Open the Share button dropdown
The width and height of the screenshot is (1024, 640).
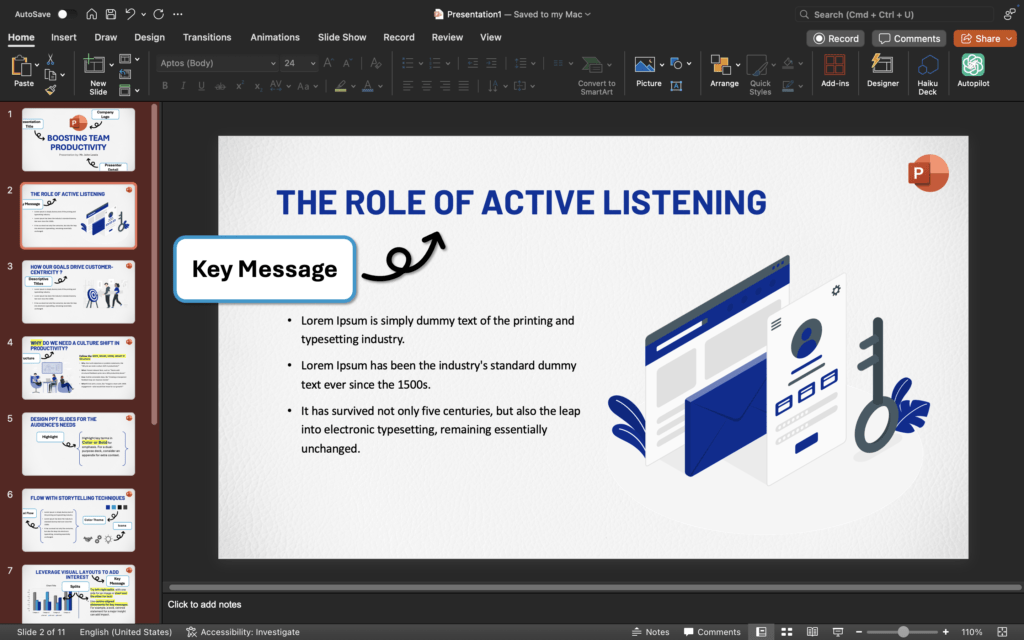click(x=1007, y=38)
